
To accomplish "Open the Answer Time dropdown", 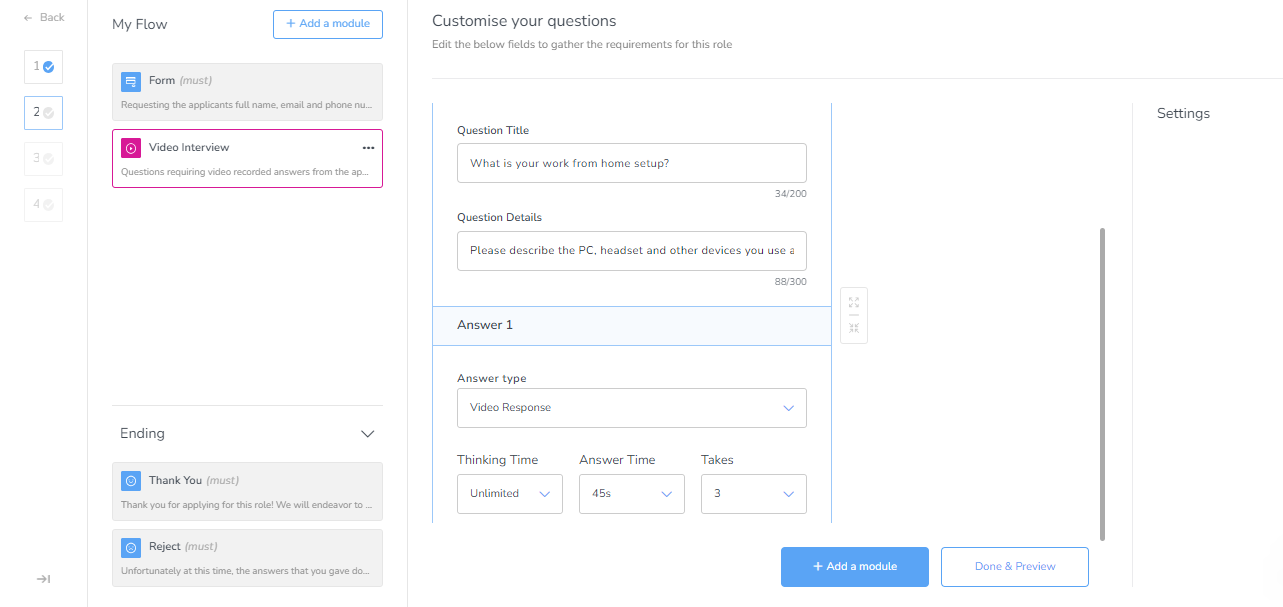I will (x=631, y=494).
